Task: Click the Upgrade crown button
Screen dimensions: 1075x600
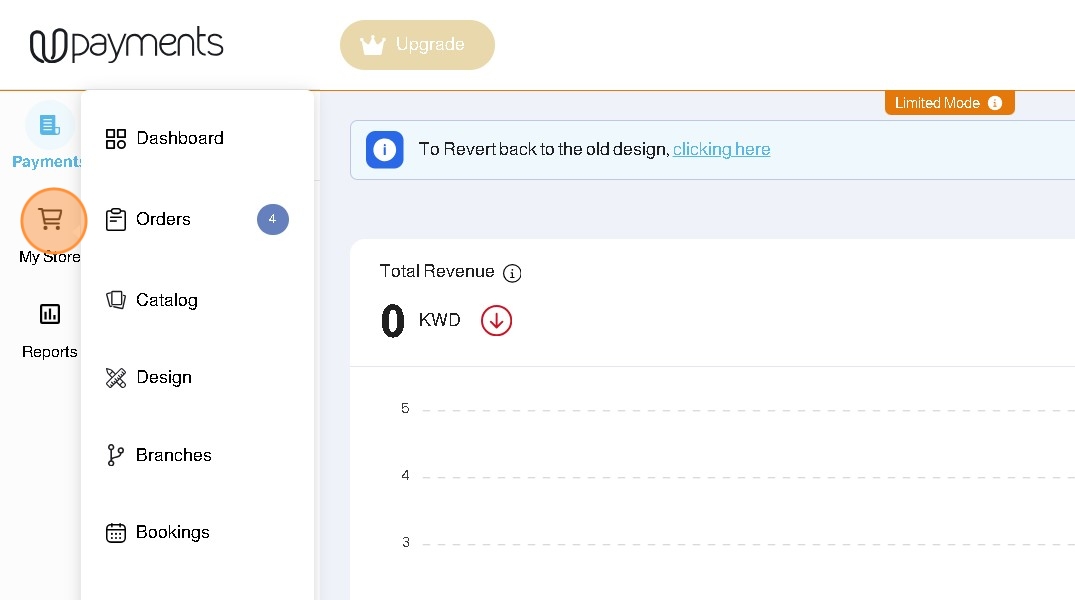Action: [x=417, y=45]
